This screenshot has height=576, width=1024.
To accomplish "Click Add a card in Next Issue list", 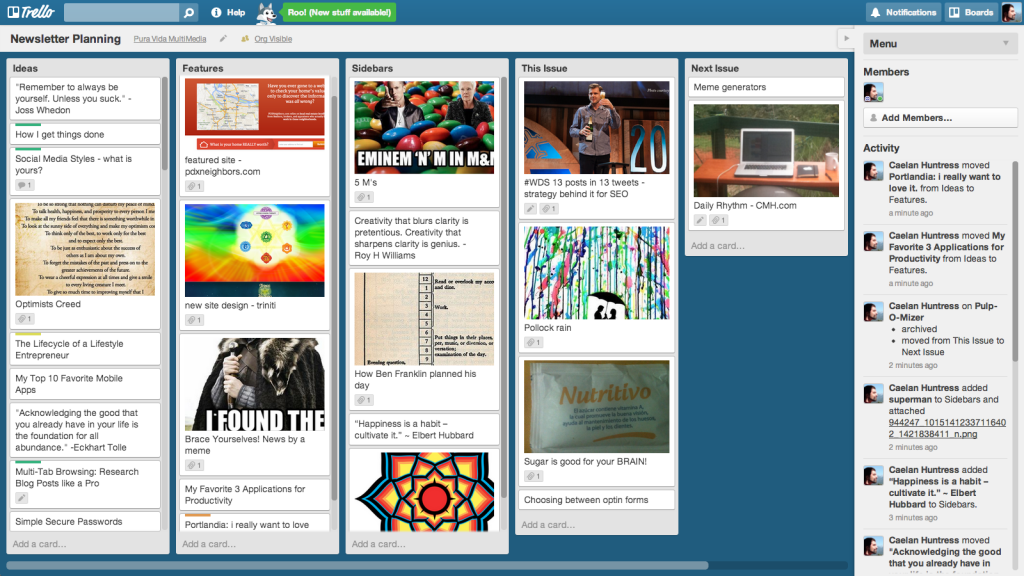I will [x=718, y=246].
